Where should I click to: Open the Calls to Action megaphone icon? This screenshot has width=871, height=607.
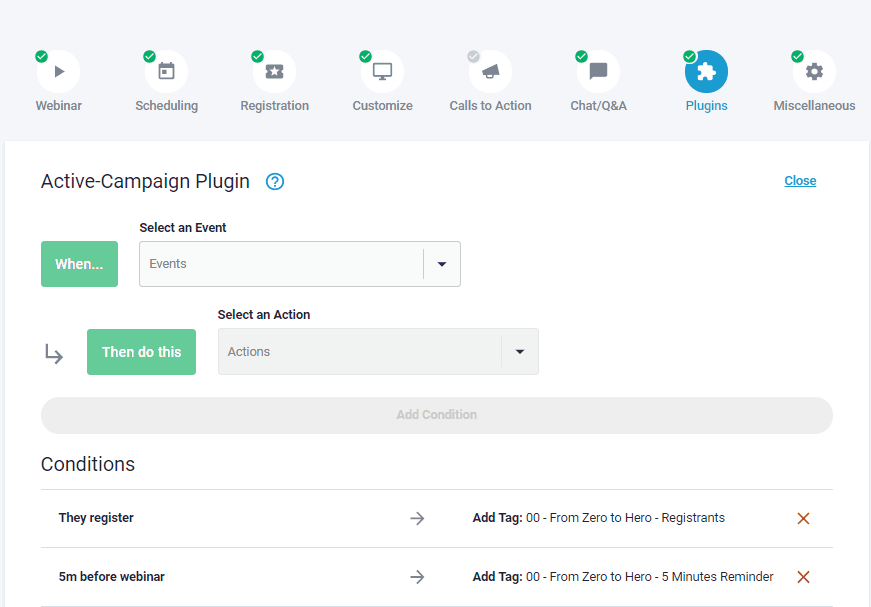tap(490, 72)
